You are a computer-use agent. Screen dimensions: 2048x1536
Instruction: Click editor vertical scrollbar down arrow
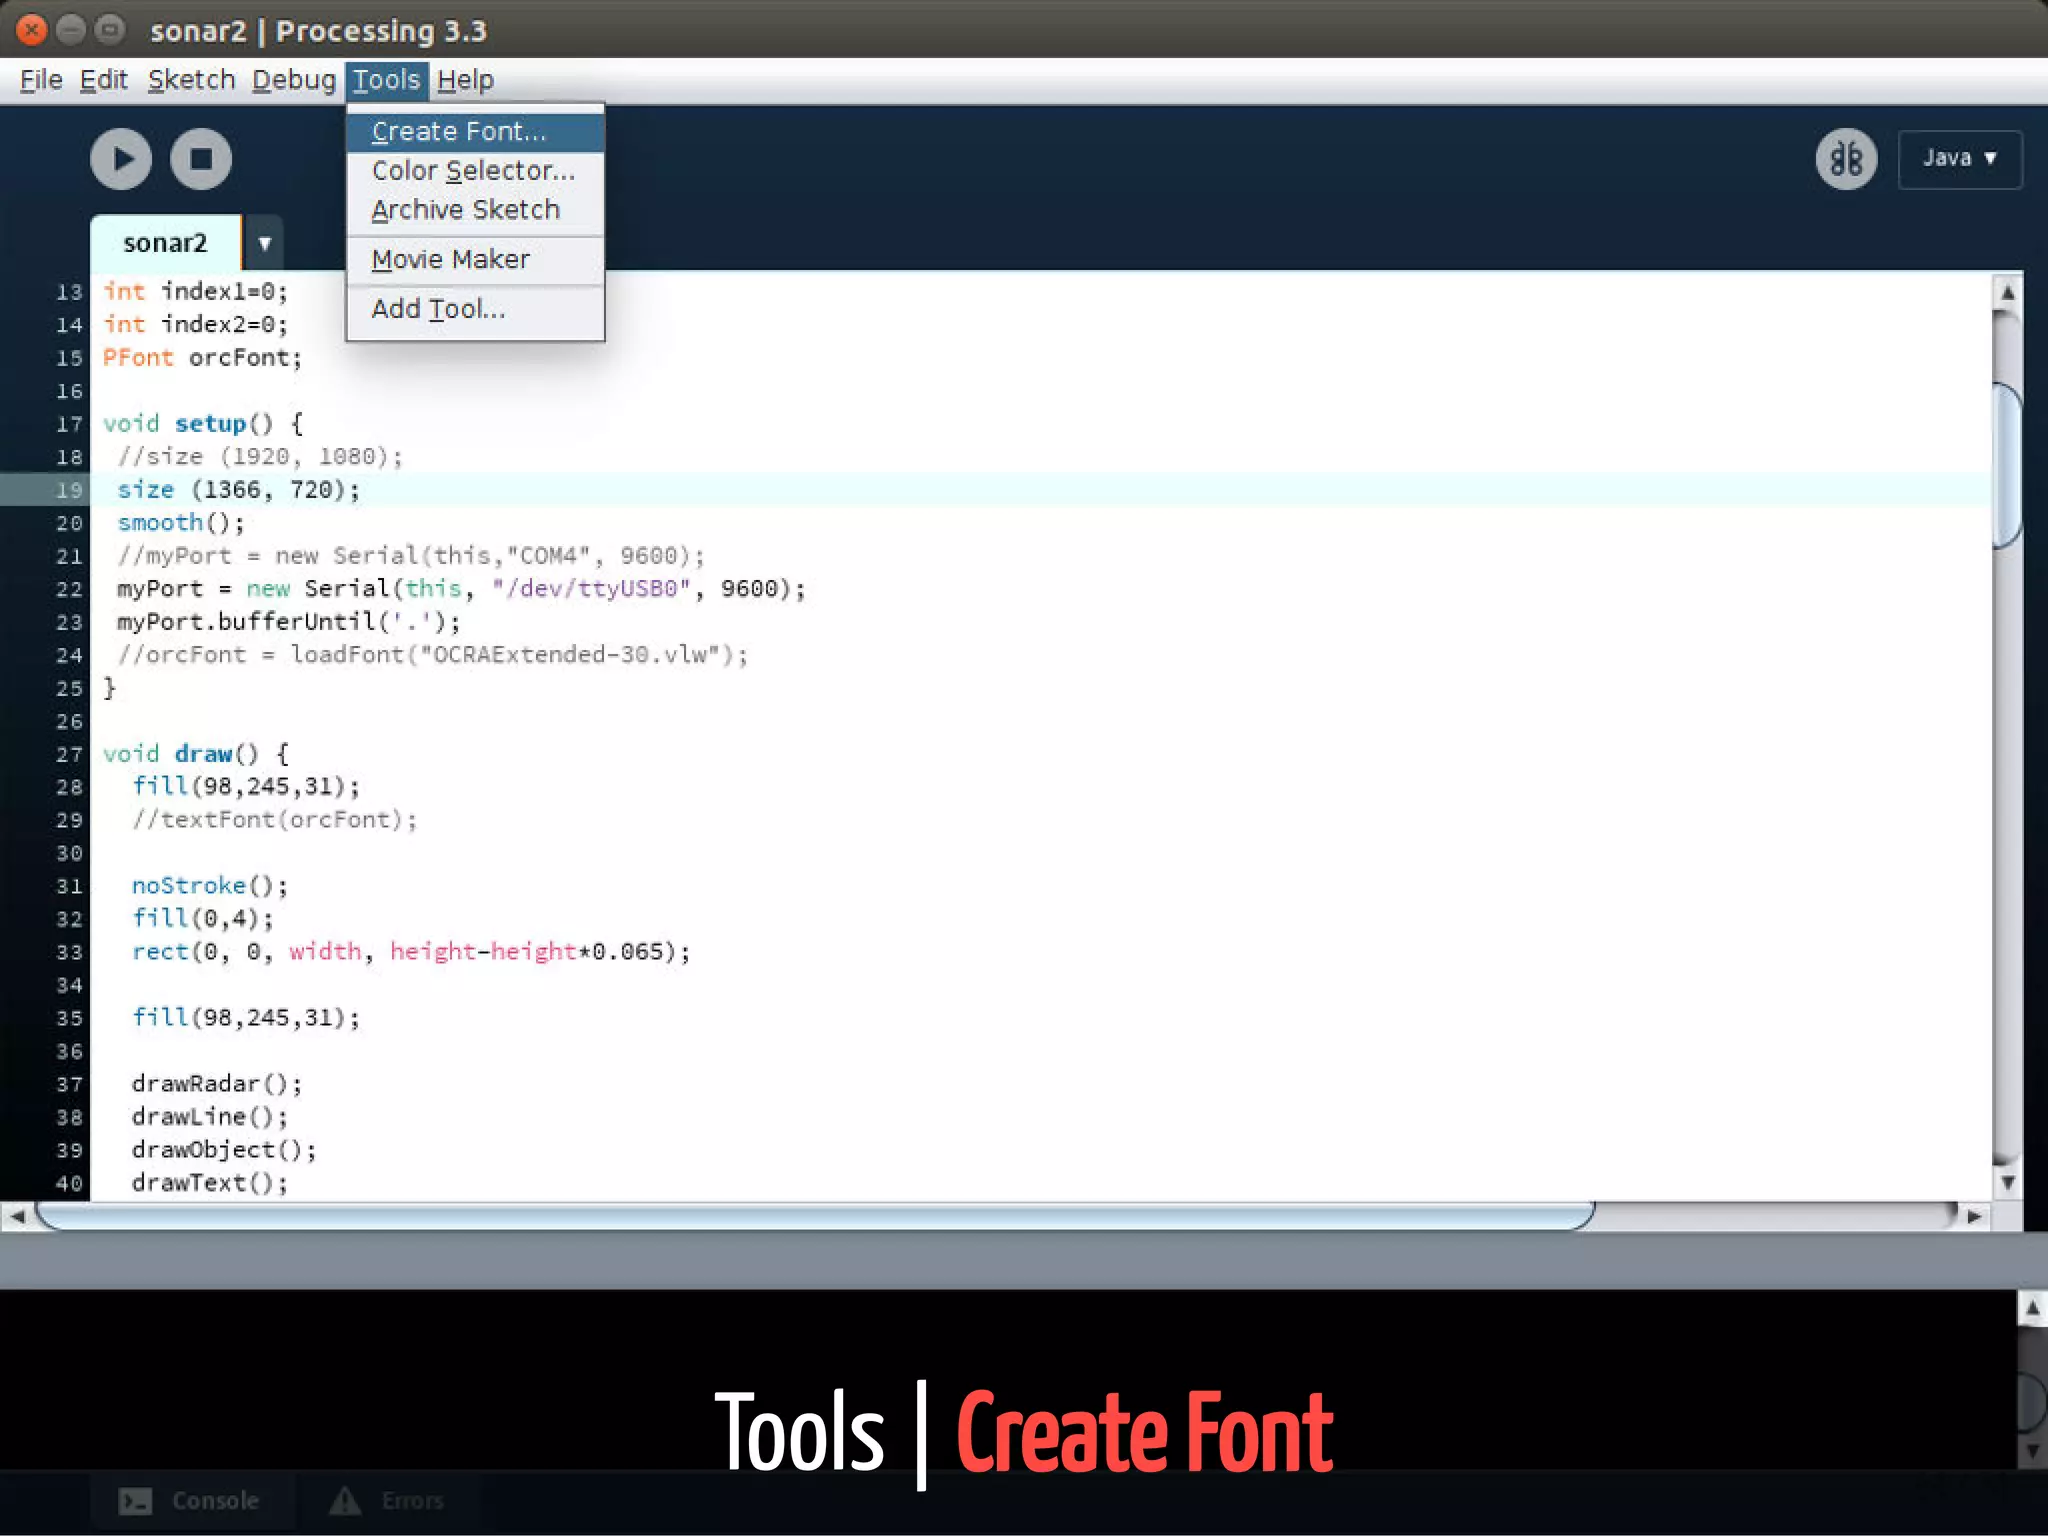(2007, 1183)
